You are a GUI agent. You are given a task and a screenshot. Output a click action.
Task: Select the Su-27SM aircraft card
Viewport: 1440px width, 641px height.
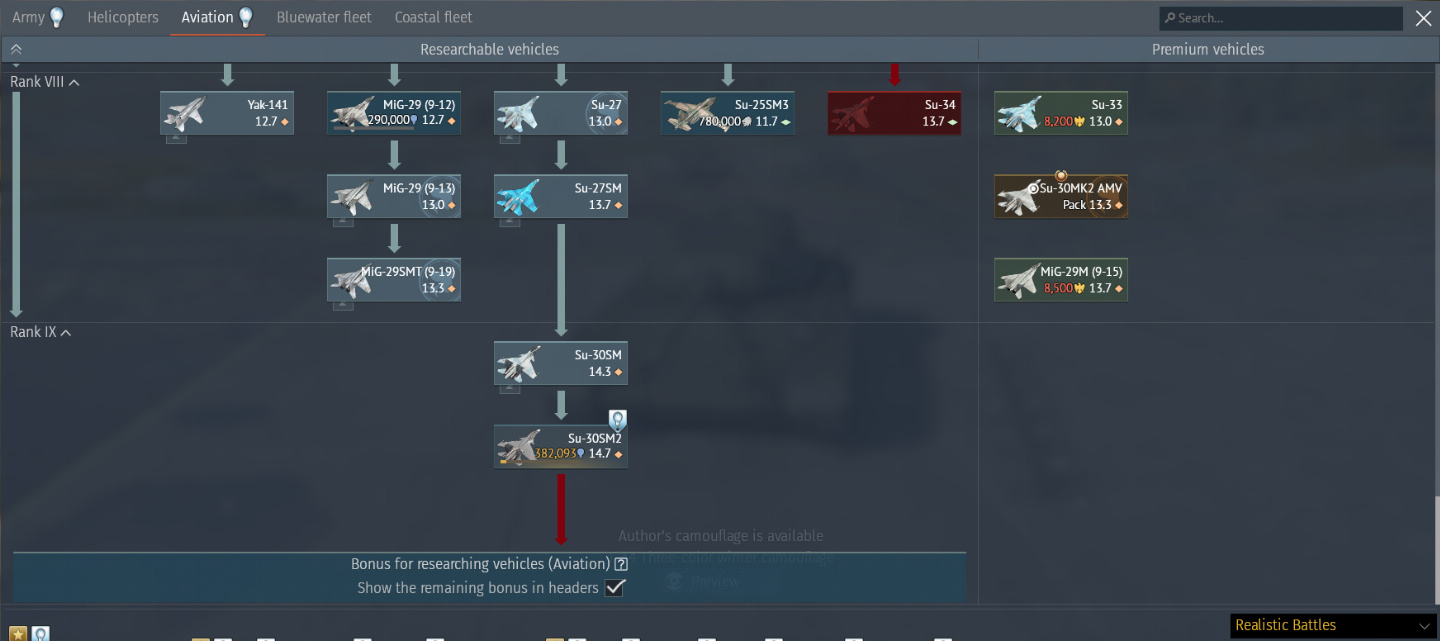click(x=561, y=196)
